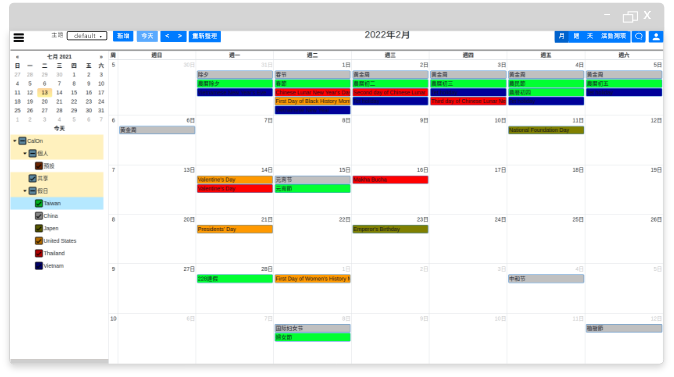This screenshot has width=674, height=377.
Task: Open the user profile icon
Action: [x=656, y=37]
